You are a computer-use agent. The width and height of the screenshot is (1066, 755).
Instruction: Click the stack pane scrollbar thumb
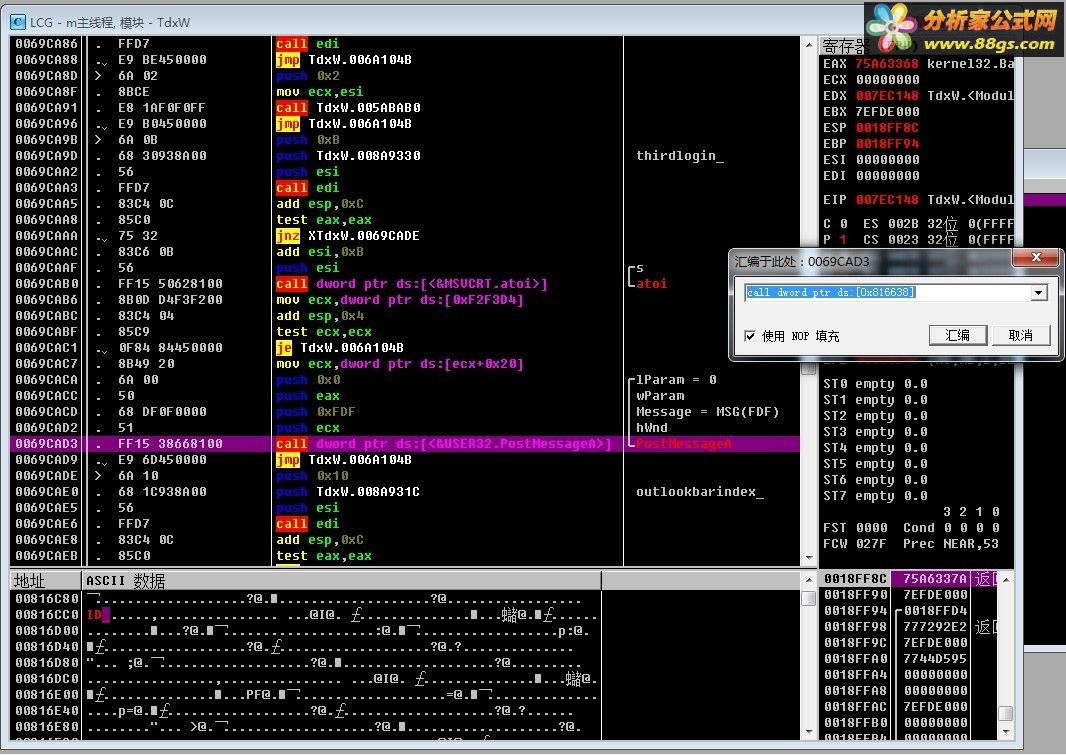(x=1006, y=714)
